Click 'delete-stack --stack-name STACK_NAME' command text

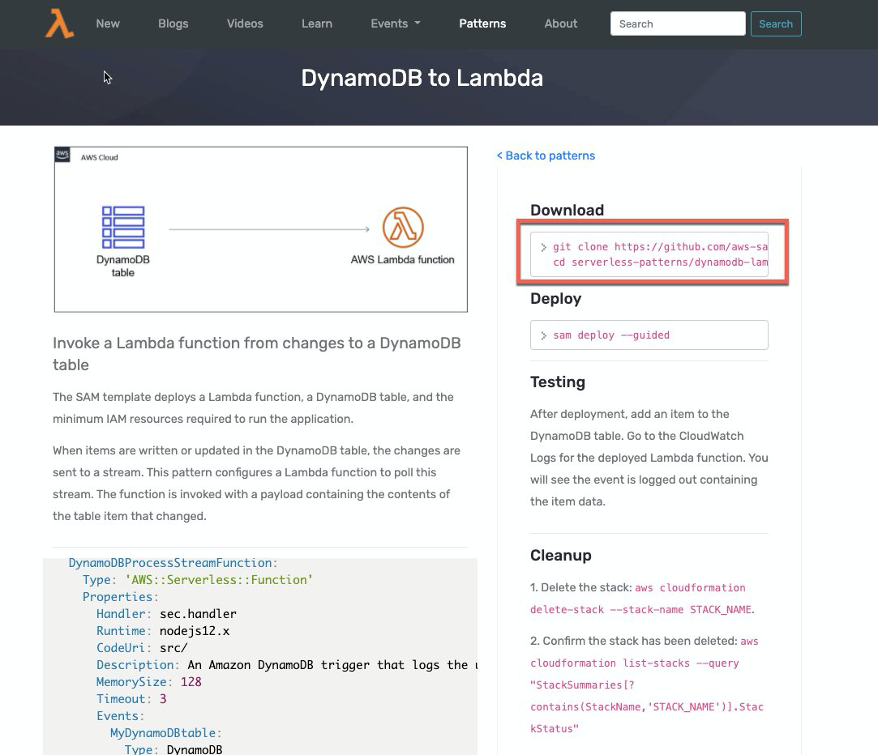641,610
